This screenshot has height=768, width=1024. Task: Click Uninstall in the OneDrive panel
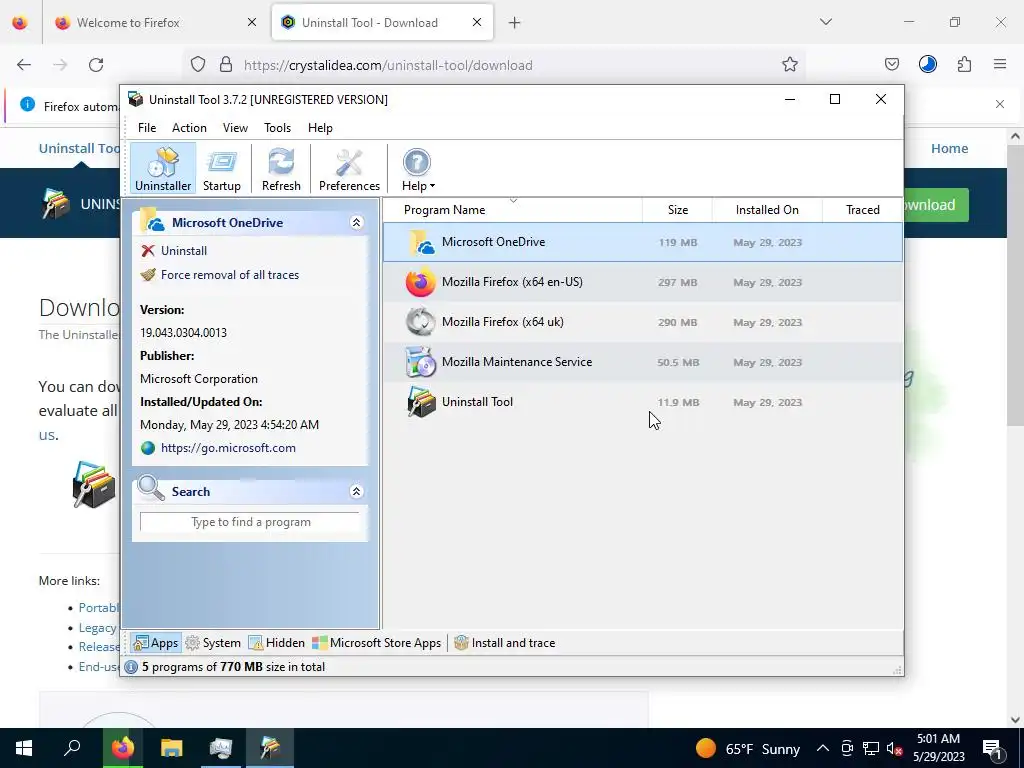point(184,251)
